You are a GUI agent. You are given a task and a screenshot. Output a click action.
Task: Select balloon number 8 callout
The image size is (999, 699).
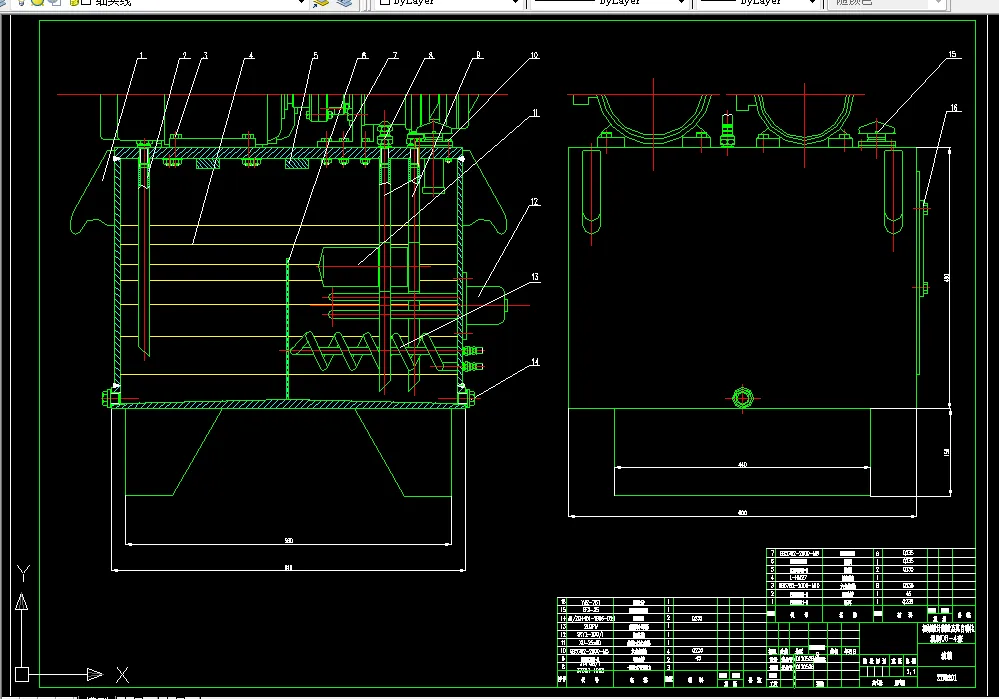430,55
